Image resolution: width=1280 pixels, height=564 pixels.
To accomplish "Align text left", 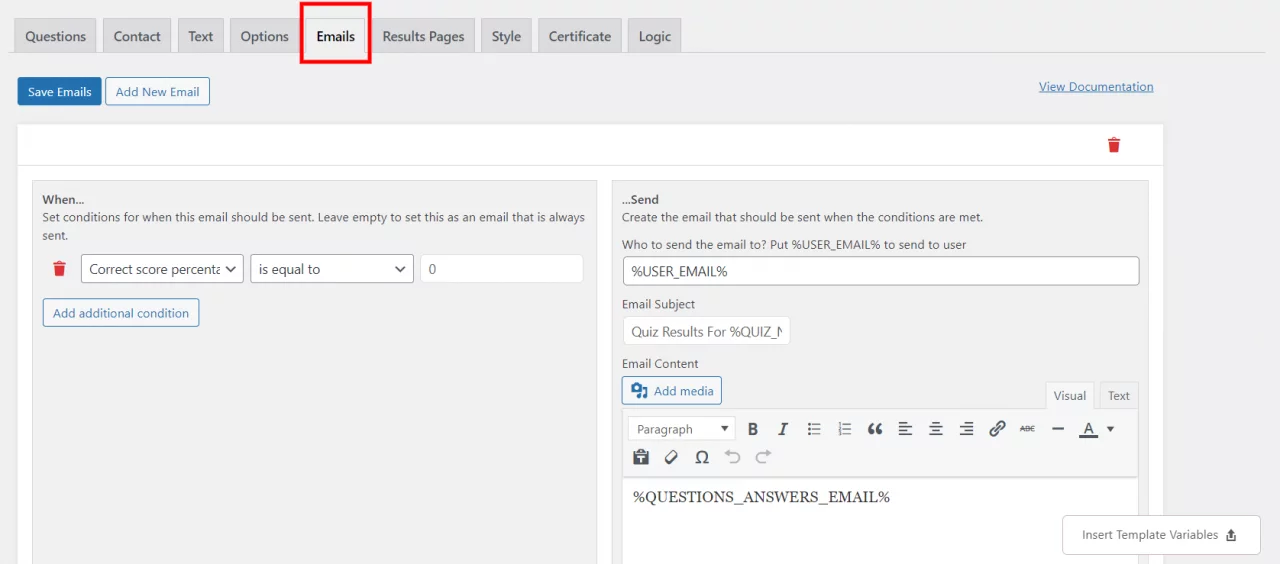I will pyautogui.click(x=905, y=429).
